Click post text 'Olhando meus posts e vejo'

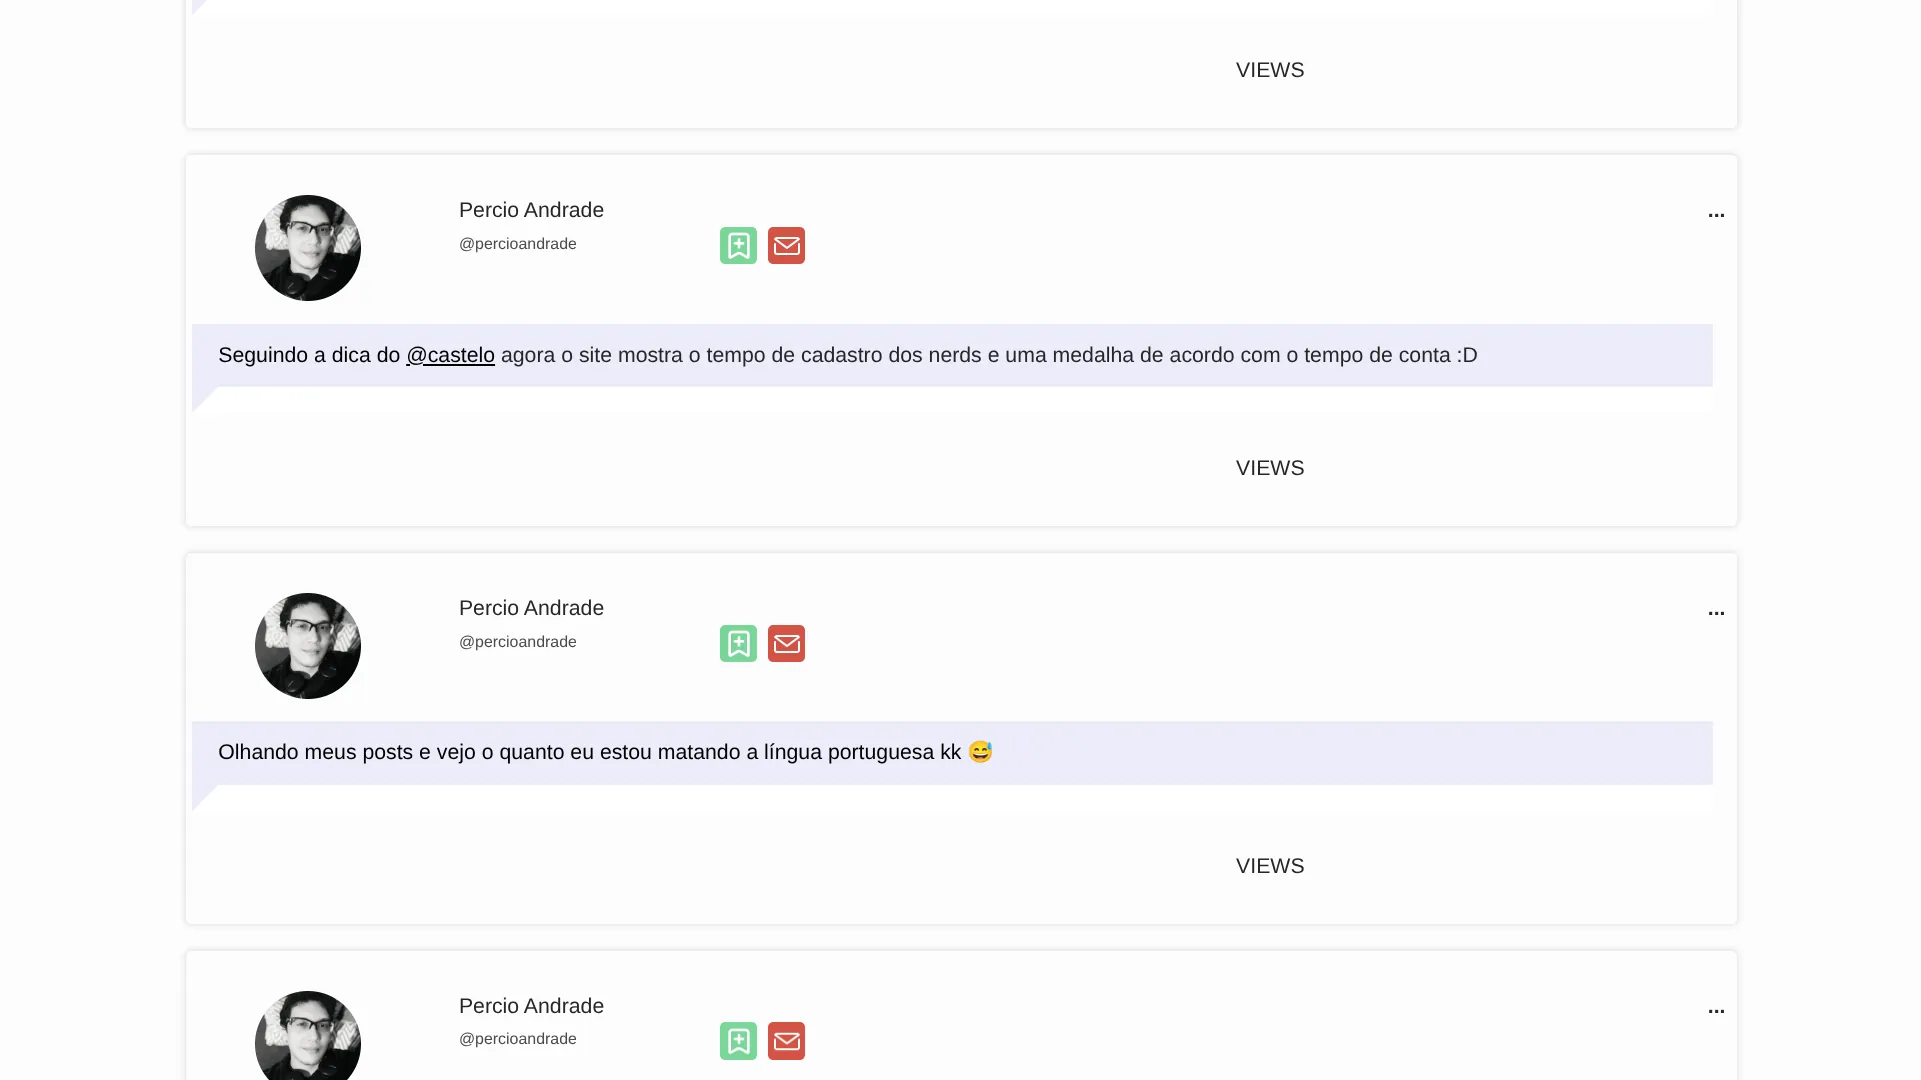click(x=346, y=752)
